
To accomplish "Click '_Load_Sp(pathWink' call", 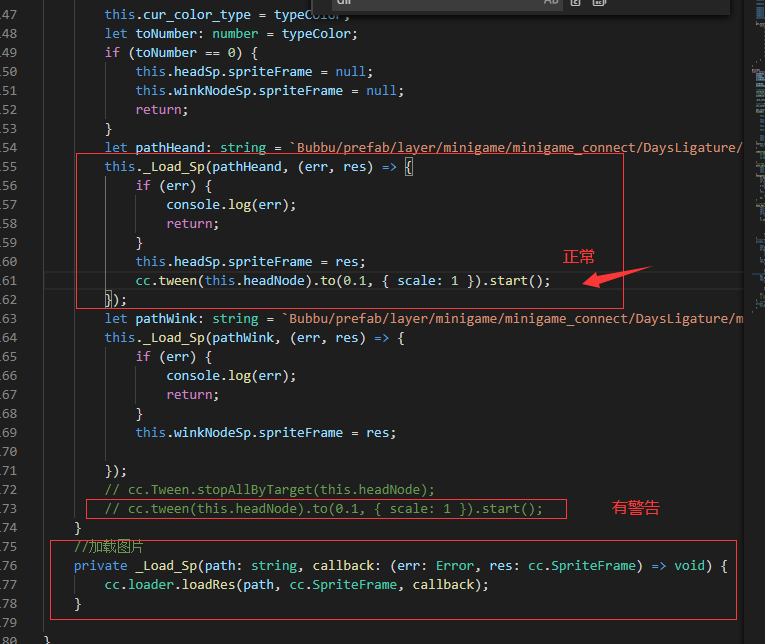I will click(x=208, y=338).
